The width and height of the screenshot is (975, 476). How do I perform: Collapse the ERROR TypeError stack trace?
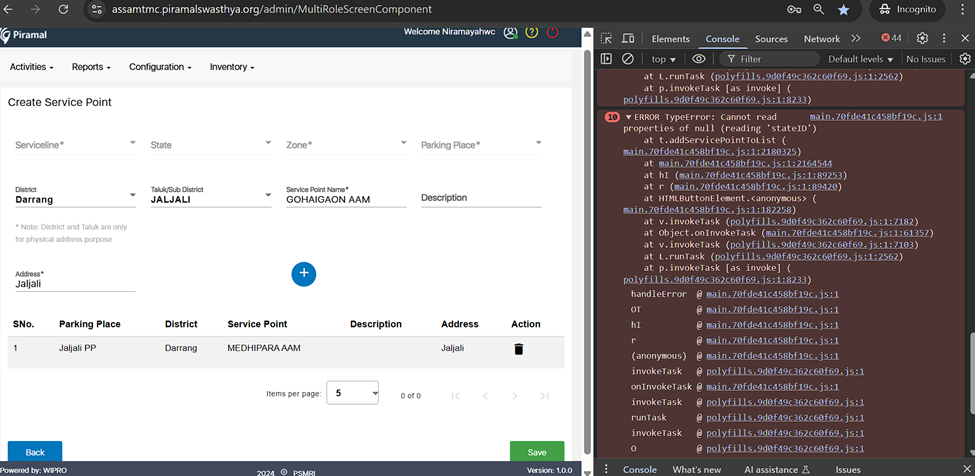tap(628, 117)
